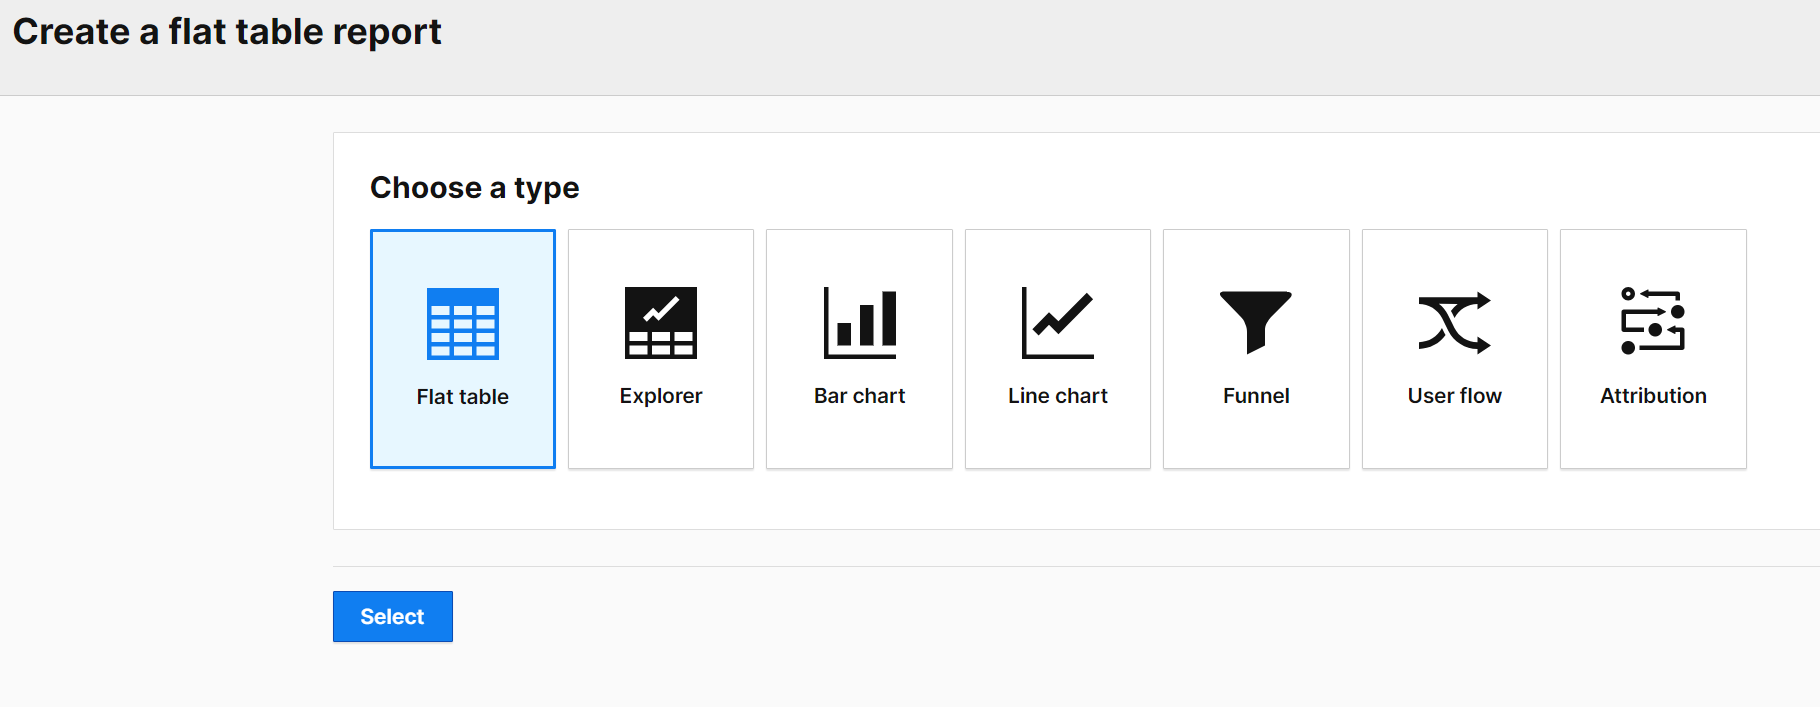Viewport: 1820px width, 707px height.
Task: Click the Explorer report type icon
Action: coord(660,322)
